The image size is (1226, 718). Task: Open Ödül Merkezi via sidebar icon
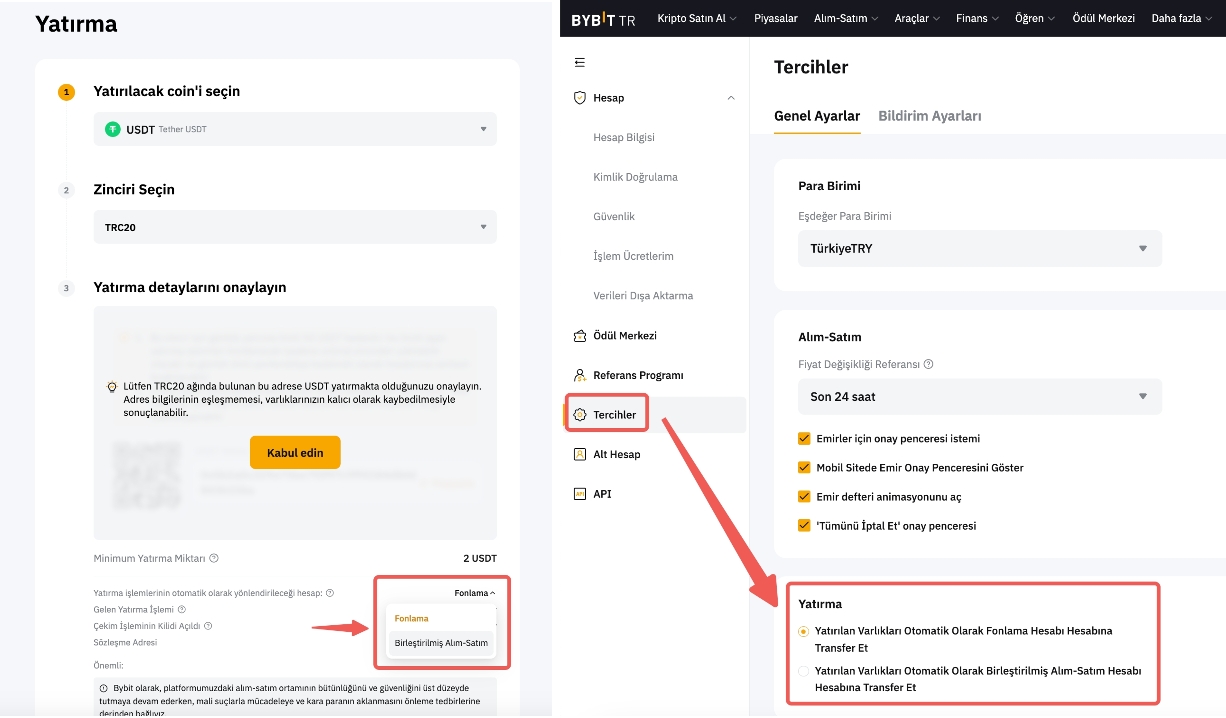tap(579, 336)
